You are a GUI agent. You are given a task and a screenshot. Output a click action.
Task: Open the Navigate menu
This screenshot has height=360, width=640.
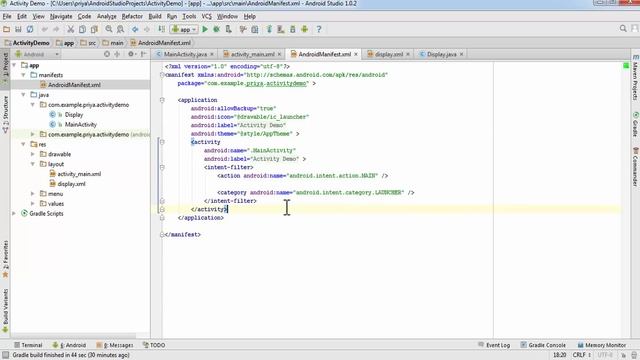[x=61, y=16]
